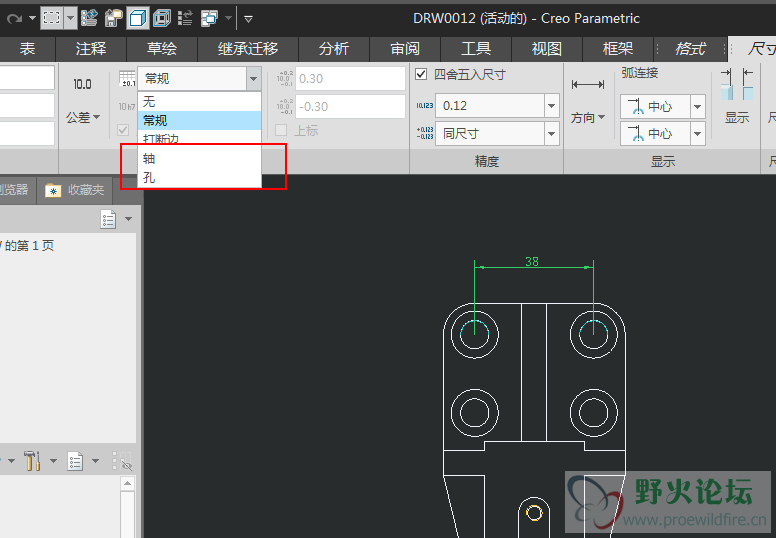Select 无 in tolerance dropdown list
The width and height of the screenshot is (776, 538).
(x=199, y=101)
